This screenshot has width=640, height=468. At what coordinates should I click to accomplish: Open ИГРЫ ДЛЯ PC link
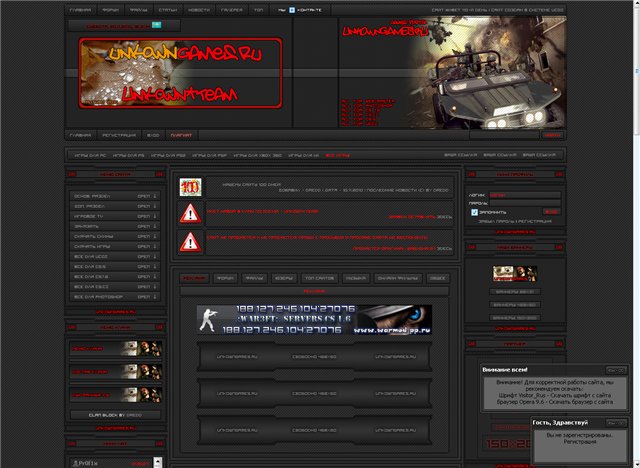coord(90,155)
